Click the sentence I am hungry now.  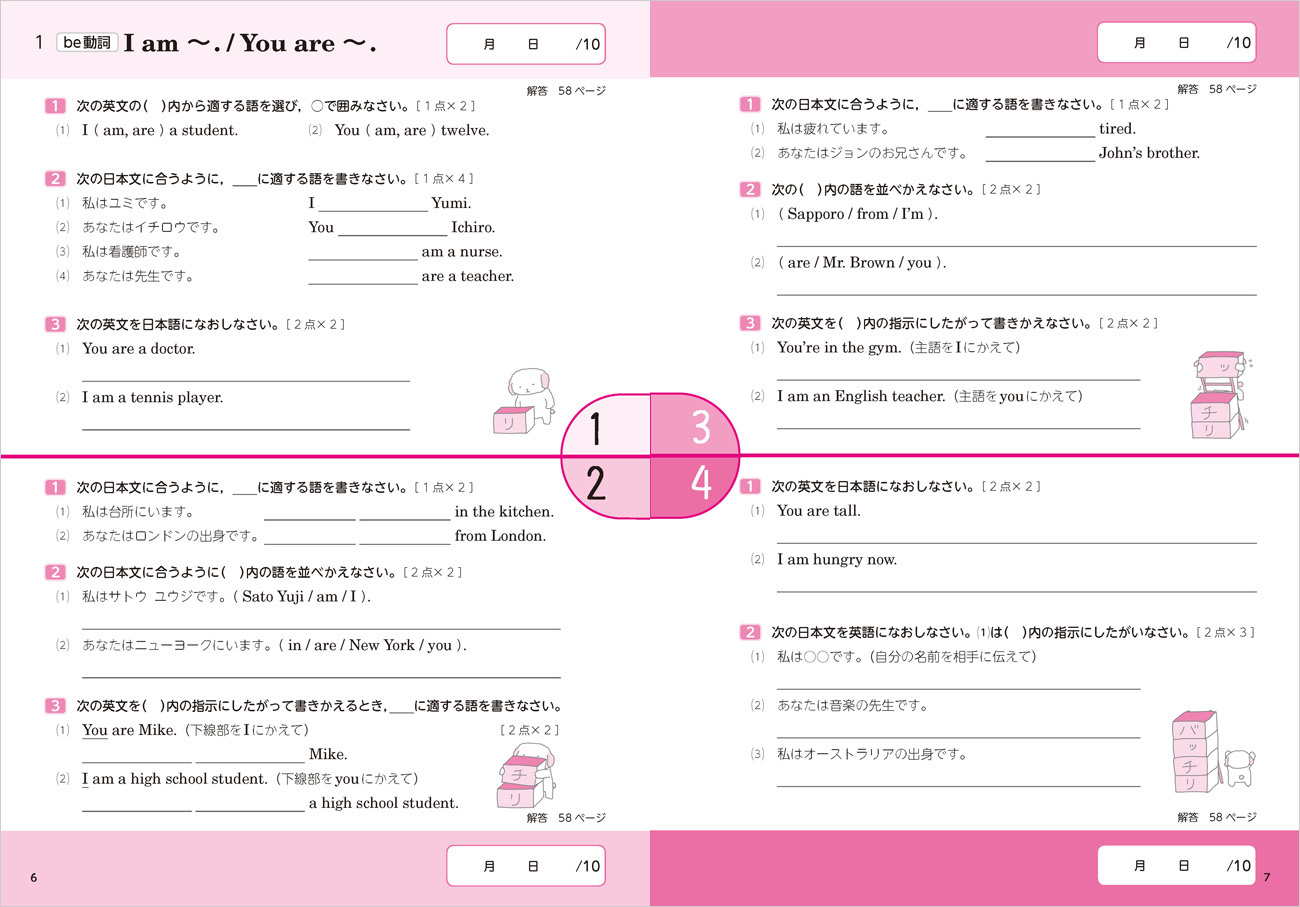(837, 559)
